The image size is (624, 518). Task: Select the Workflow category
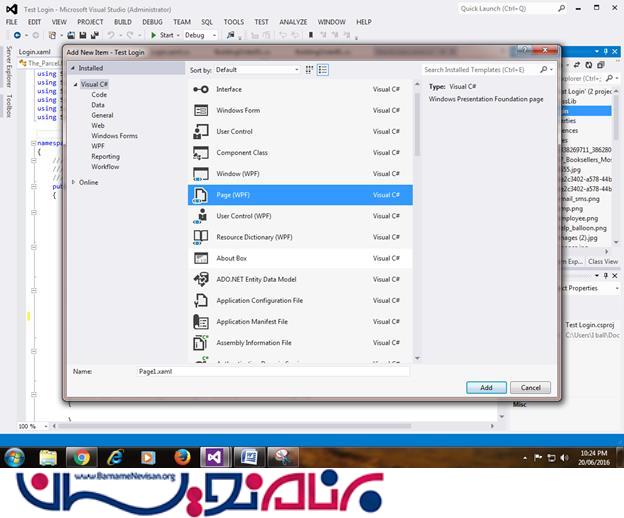click(105, 167)
